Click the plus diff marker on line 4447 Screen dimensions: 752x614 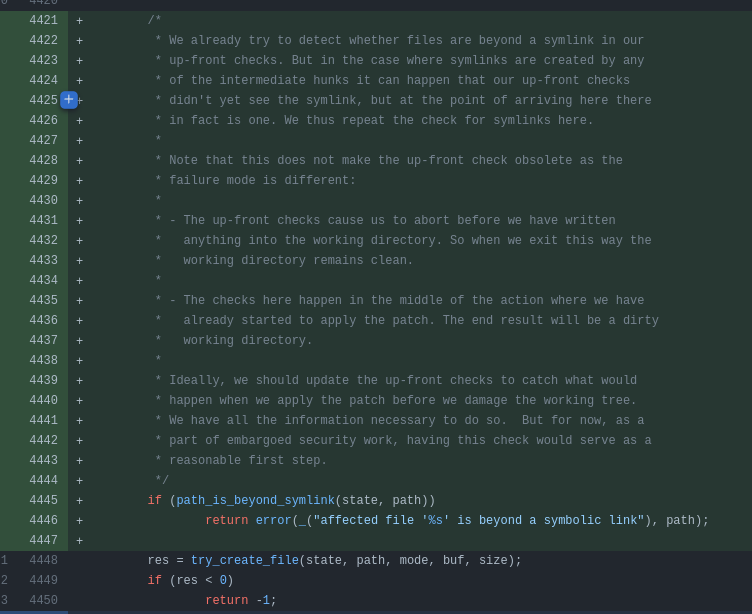[x=80, y=541]
